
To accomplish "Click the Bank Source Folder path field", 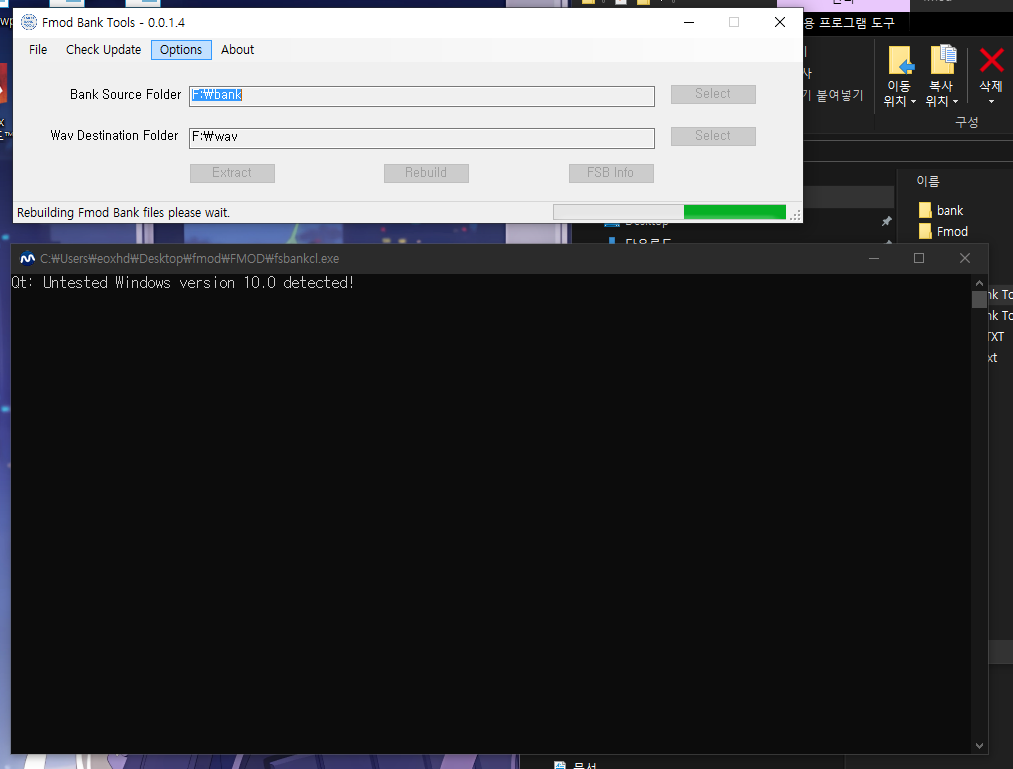I will click(x=422, y=96).
